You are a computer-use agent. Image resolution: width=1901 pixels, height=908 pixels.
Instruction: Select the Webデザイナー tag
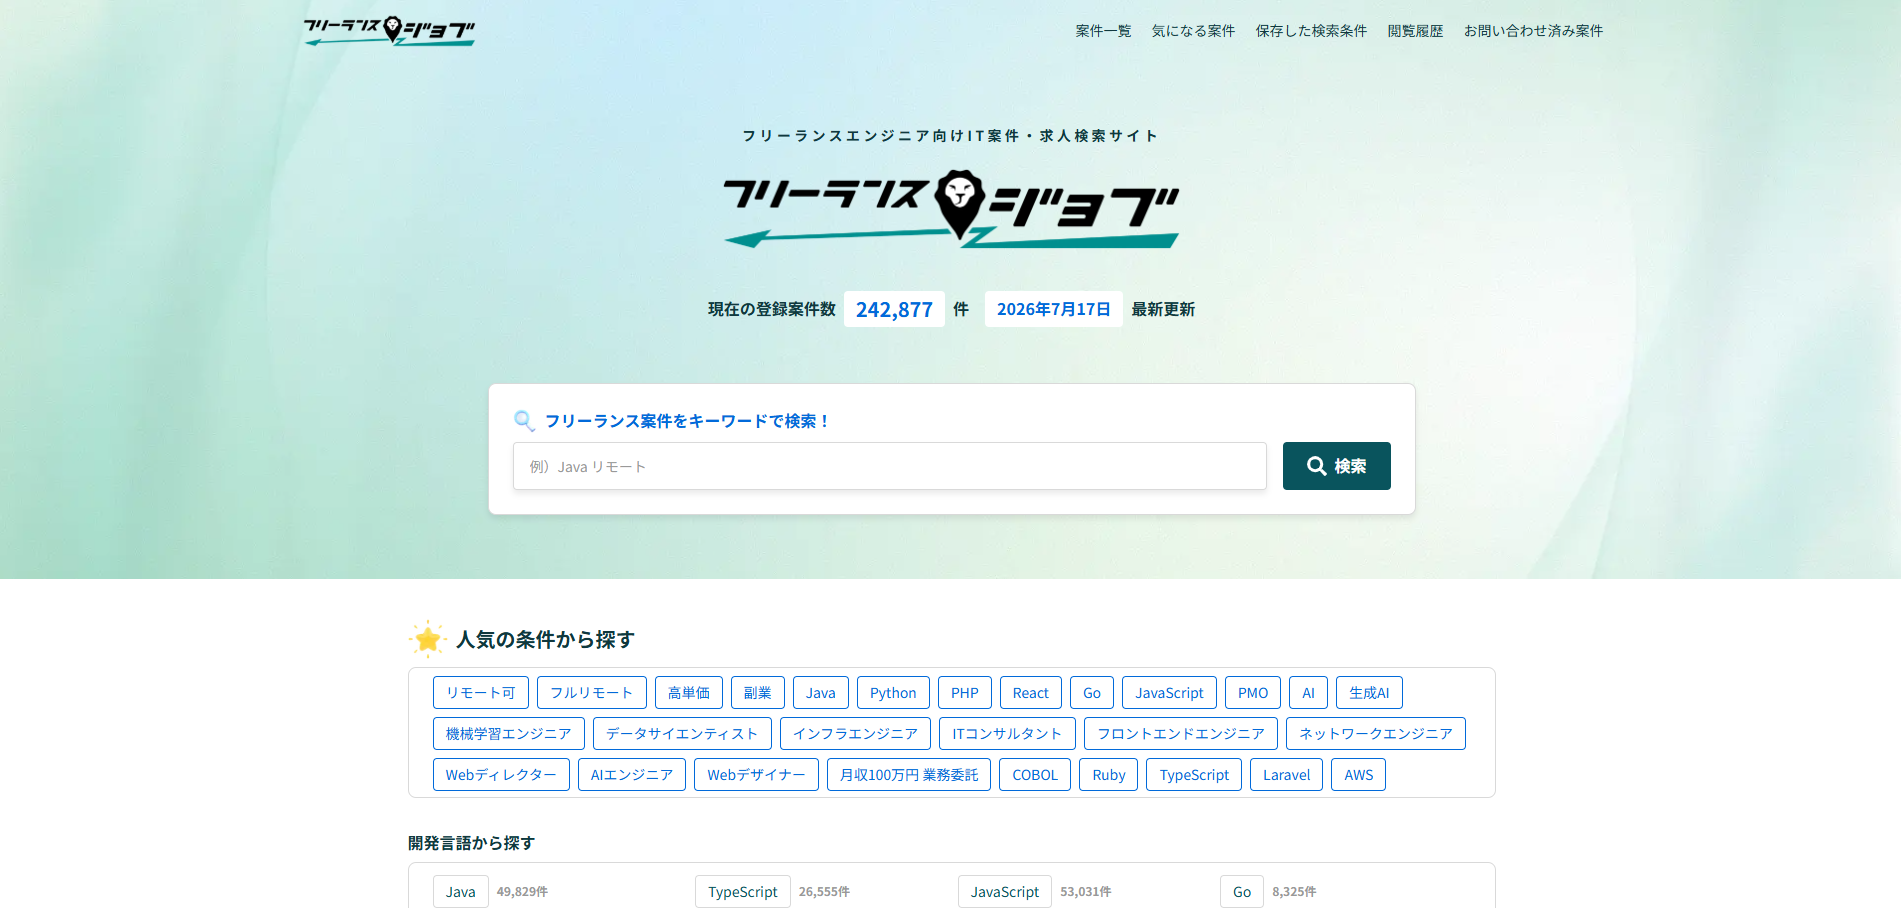point(756,775)
